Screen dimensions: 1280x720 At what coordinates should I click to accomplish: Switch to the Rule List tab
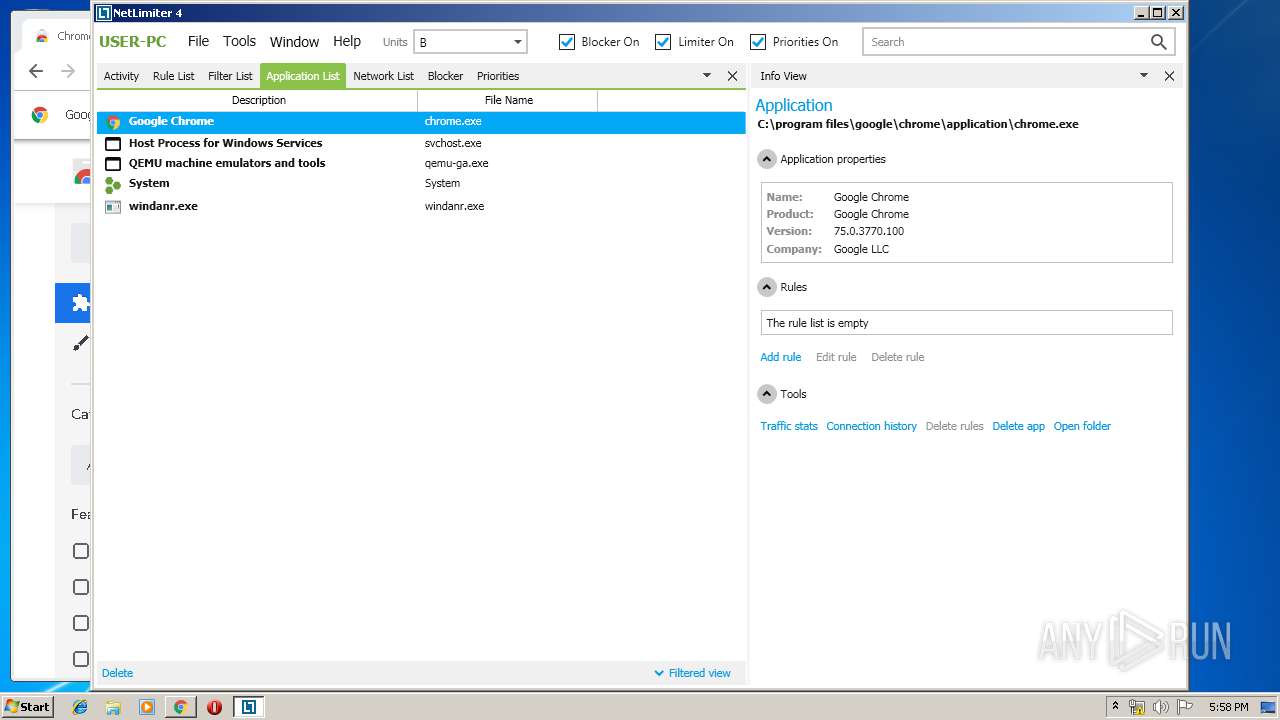174,76
